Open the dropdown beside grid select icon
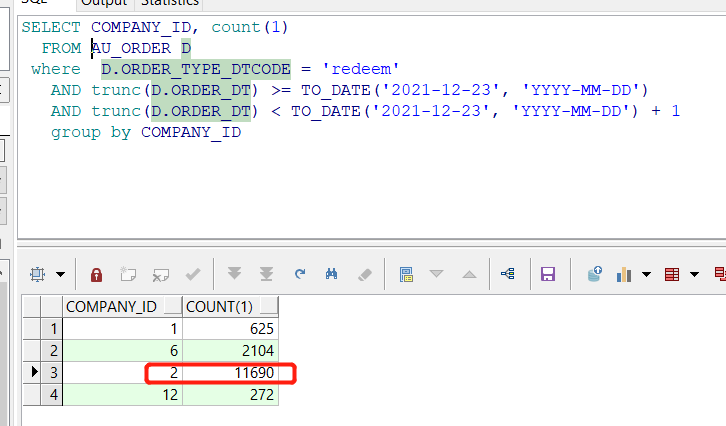 pyautogui.click(x=60, y=275)
